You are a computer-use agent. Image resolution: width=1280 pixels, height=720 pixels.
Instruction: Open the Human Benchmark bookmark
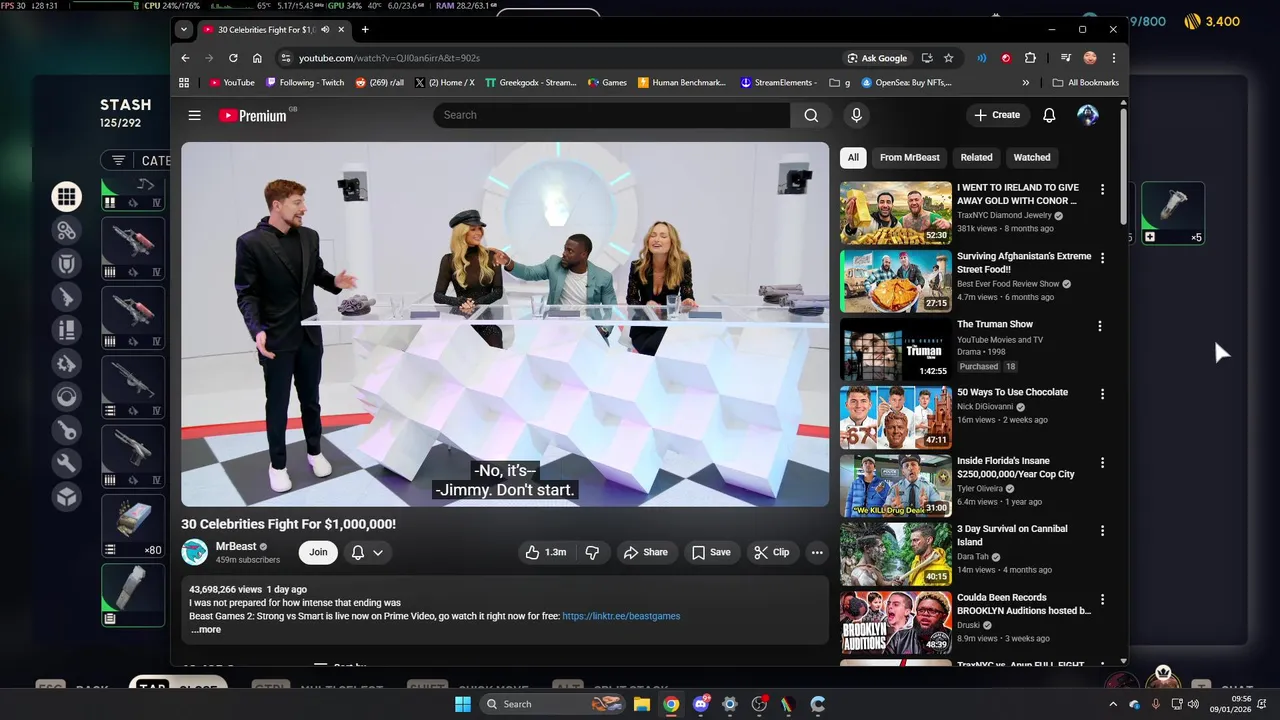tap(682, 83)
